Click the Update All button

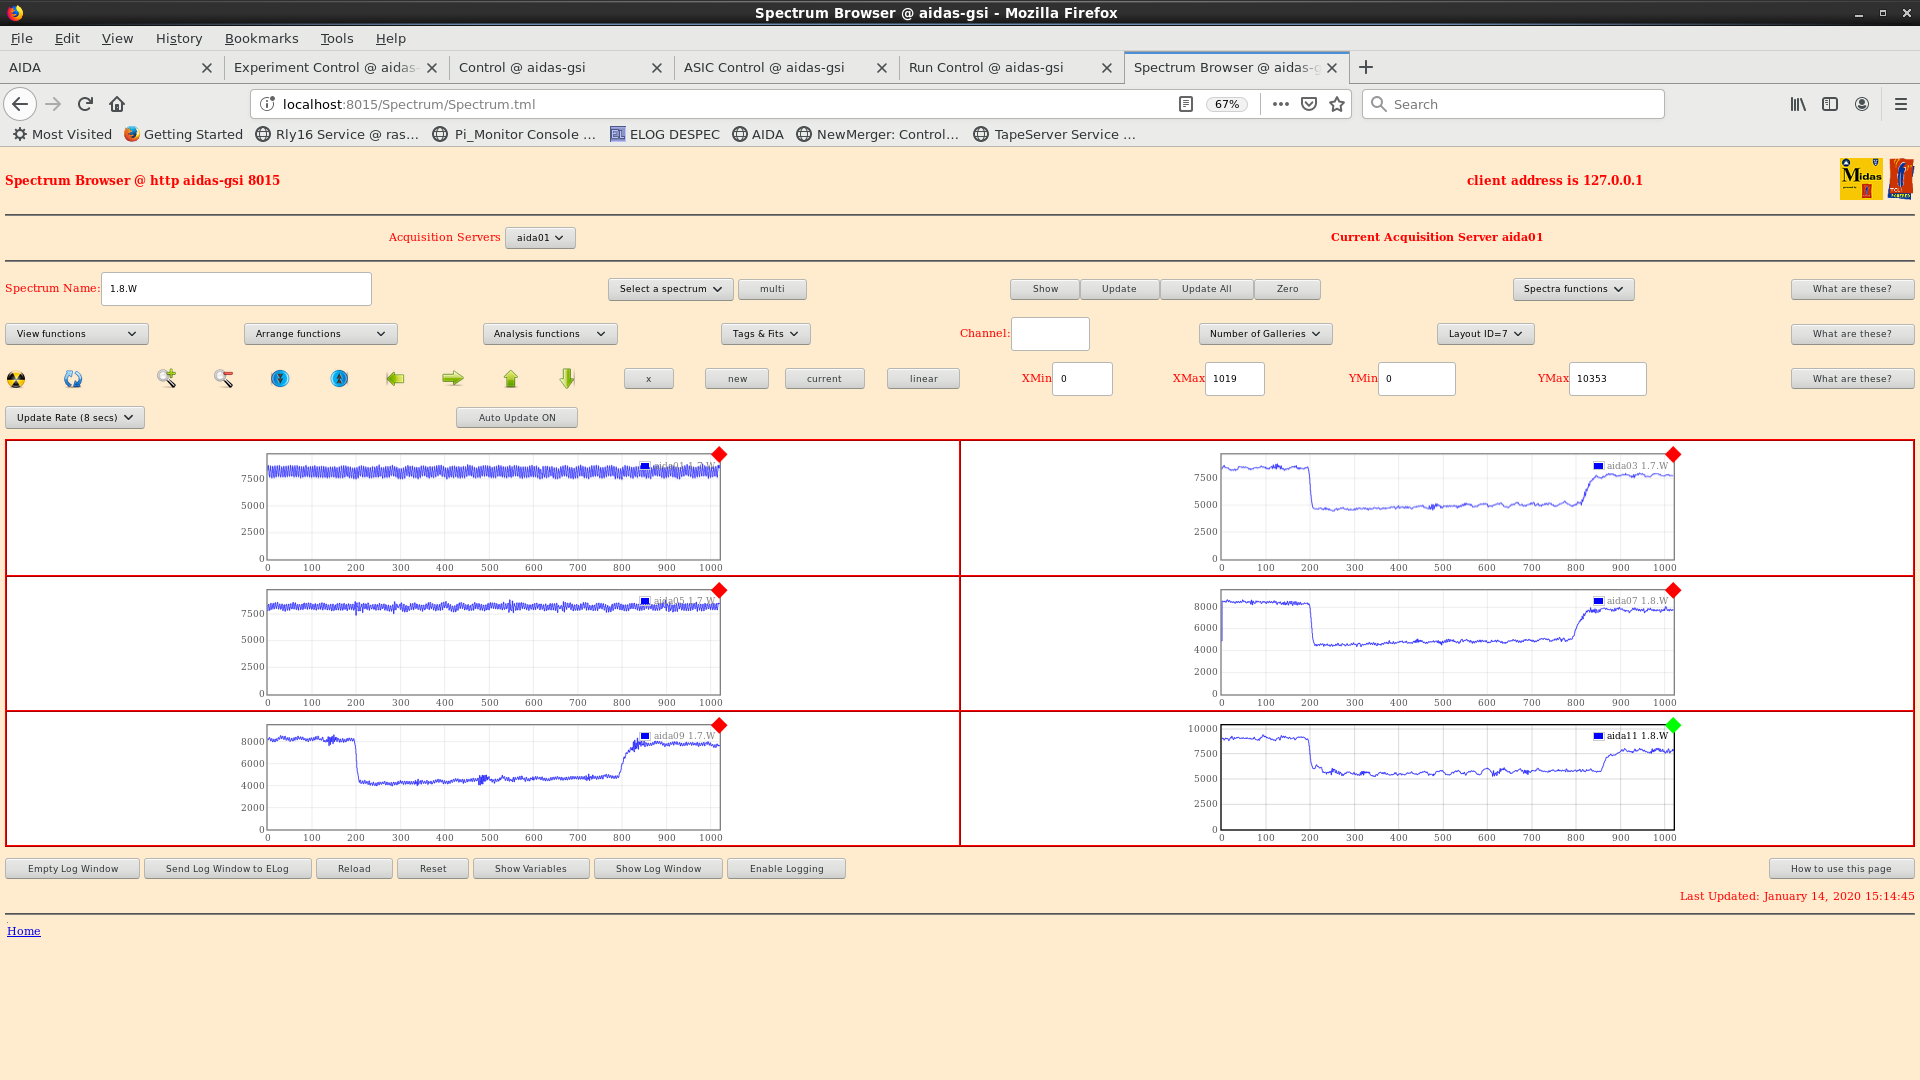(x=1206, y=289)
